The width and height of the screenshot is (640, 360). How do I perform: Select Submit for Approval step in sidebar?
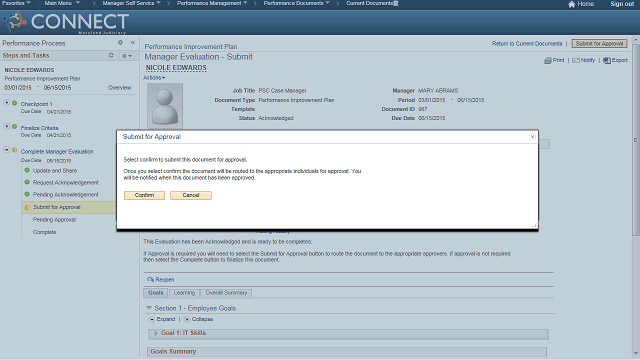pyautogui.click(x=57, y=207)
